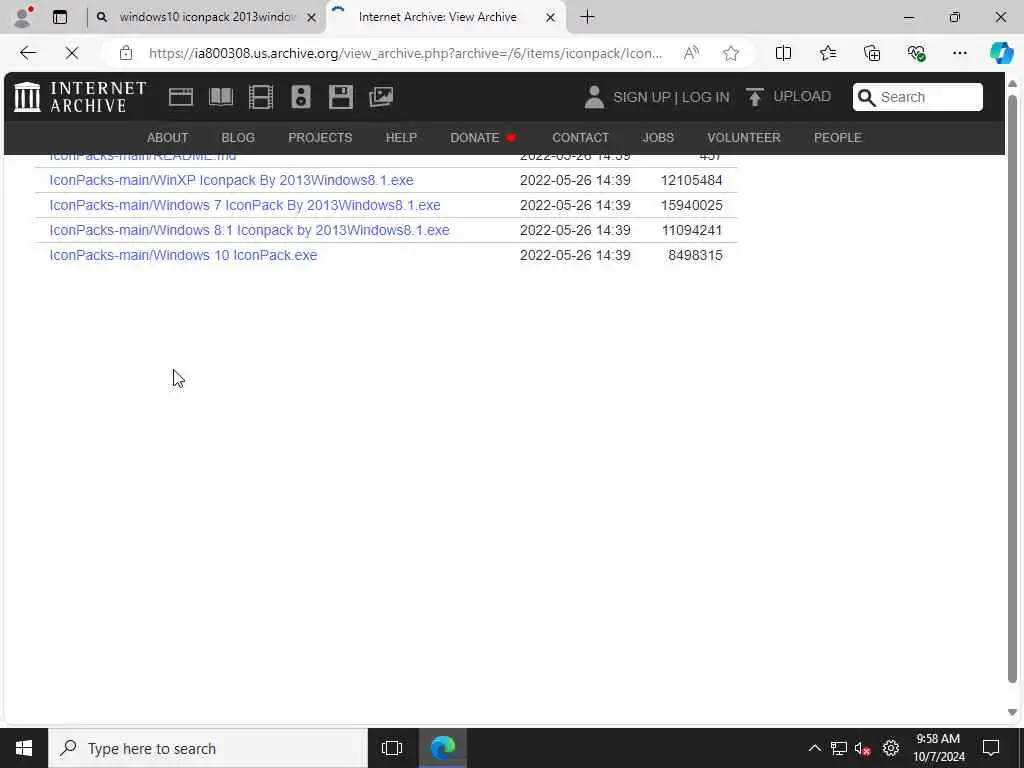Screen dimensions: 1024x768
Task: Close the Internet Archive View Archive tab
Action: tap(550, 18)
